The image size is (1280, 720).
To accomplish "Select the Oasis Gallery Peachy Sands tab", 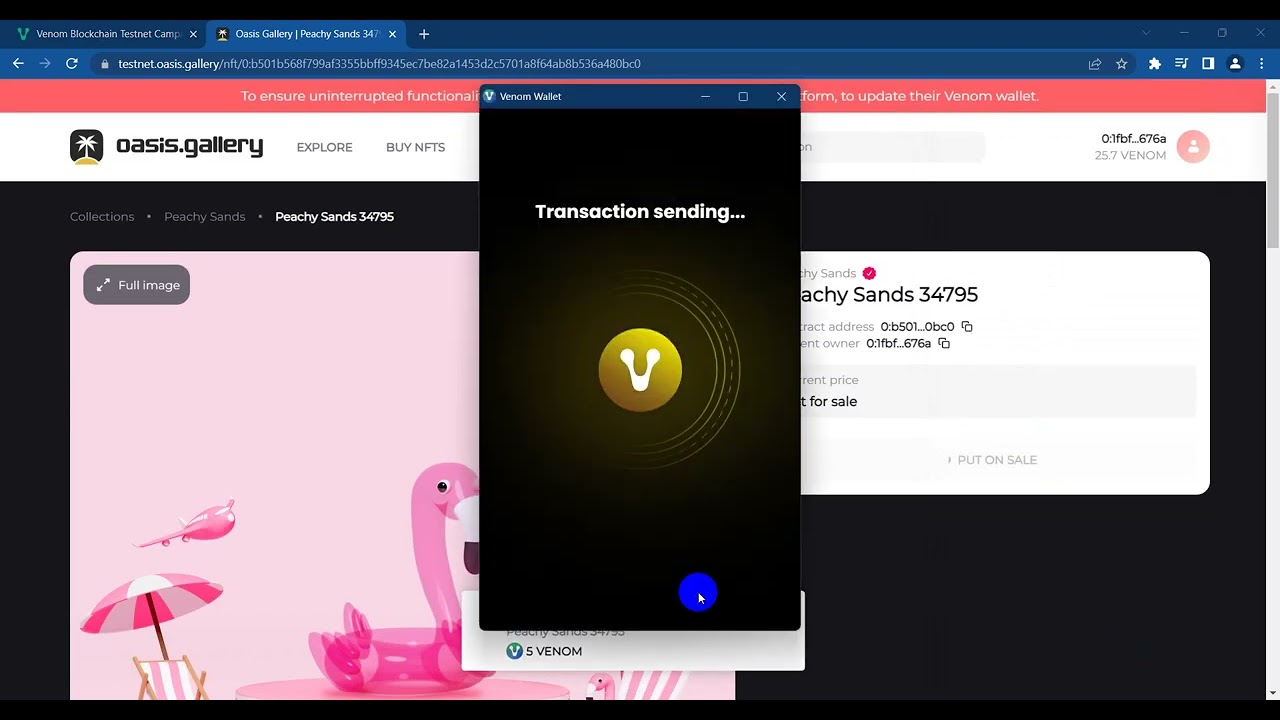I will 307,34.
